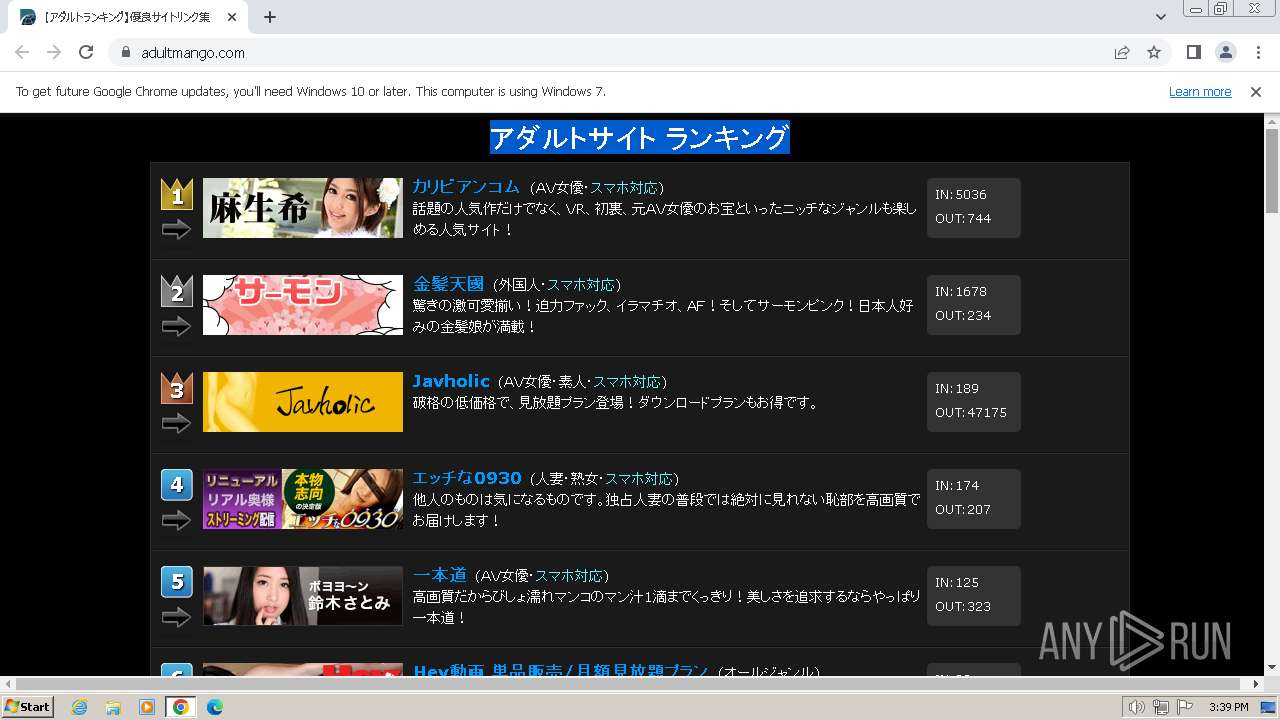Click arrow icon under rank 4
1280x720 pixels.
[176, 521]
